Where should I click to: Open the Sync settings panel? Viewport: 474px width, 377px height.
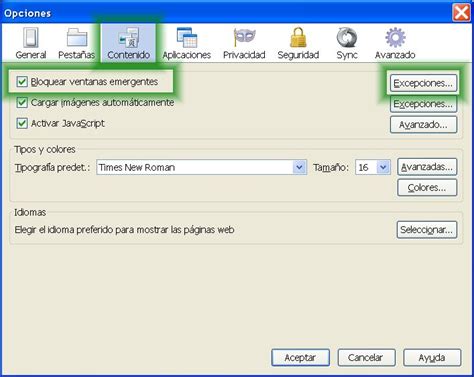click(x=347, y=44)
